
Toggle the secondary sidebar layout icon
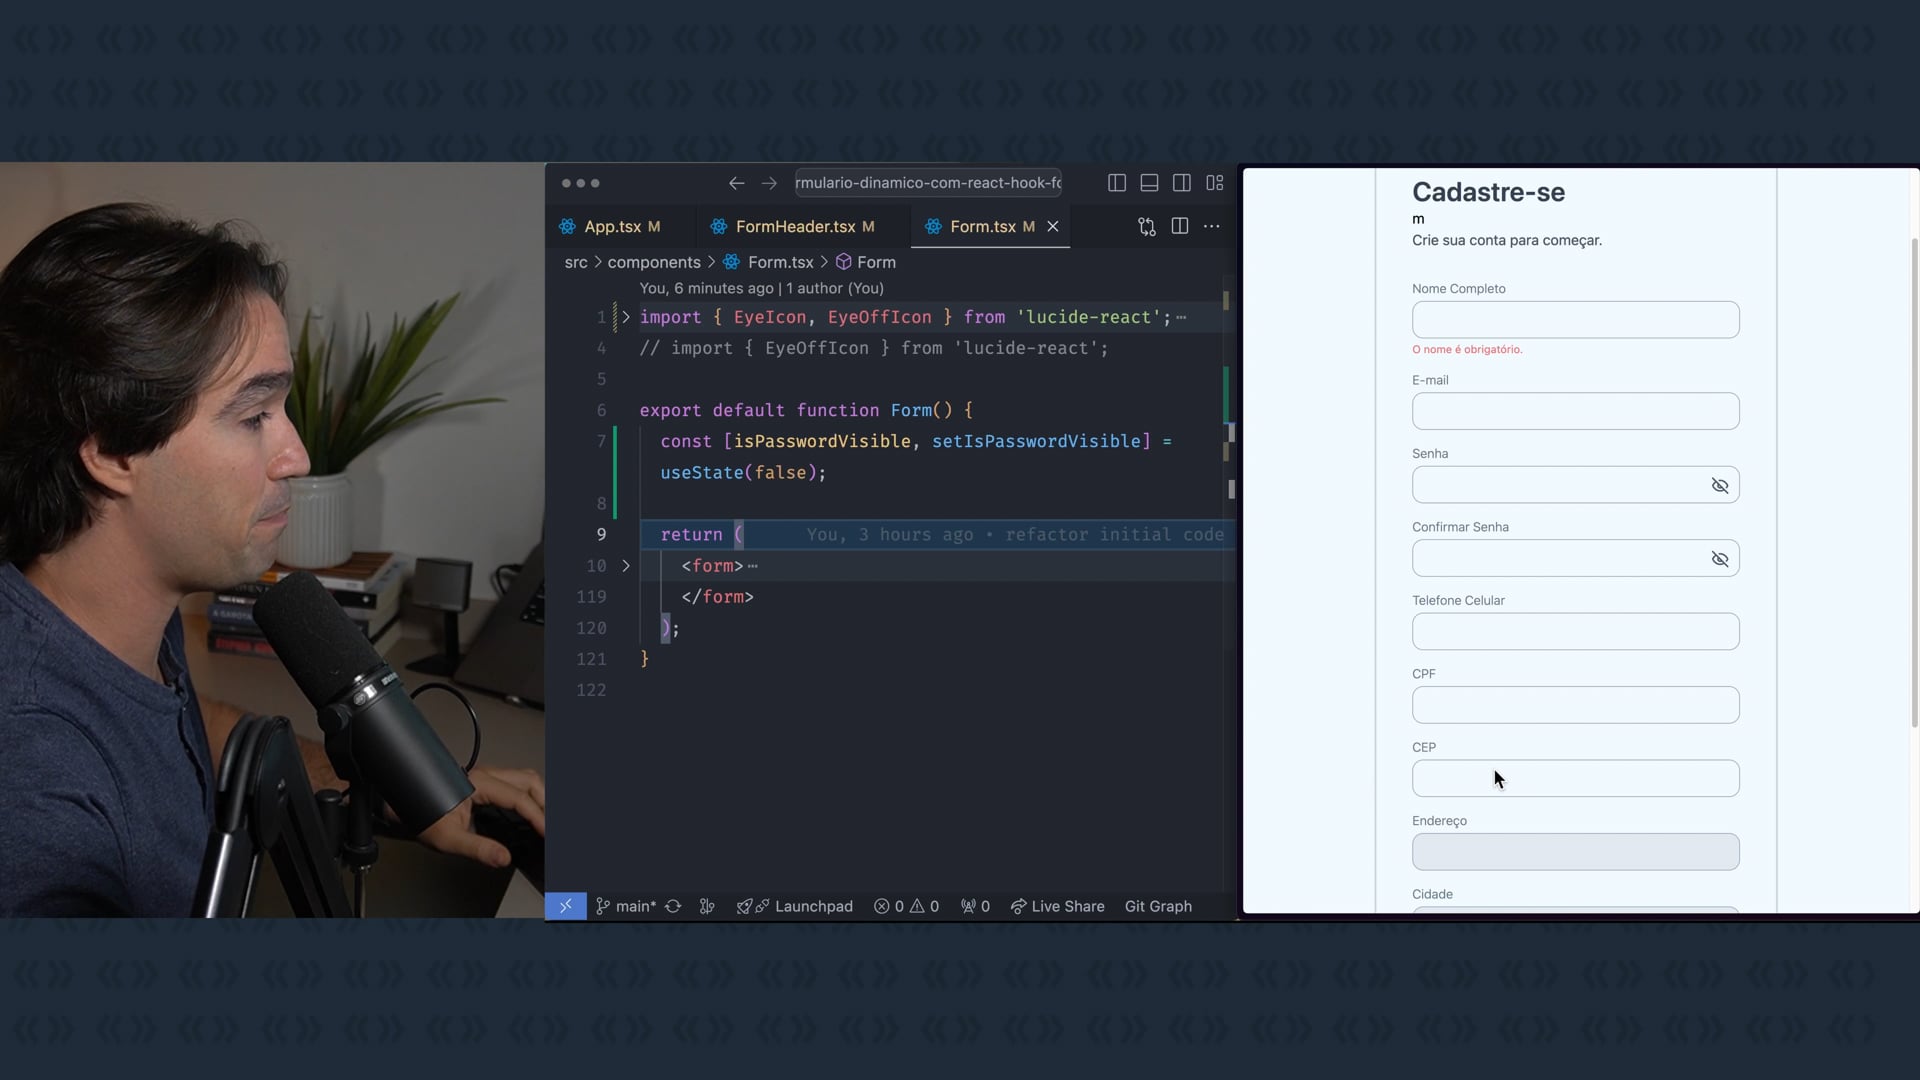(1181, 183)
